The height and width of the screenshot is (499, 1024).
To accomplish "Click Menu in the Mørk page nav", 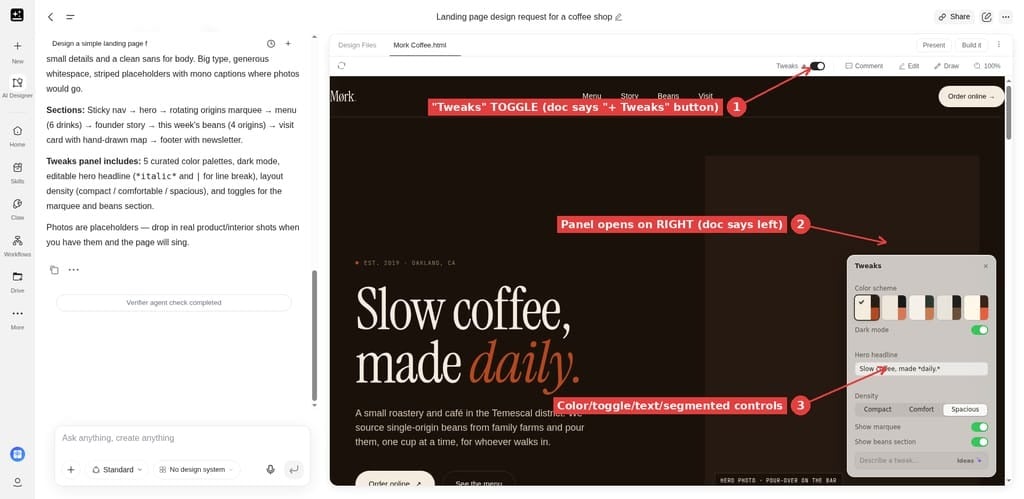I will tap(592, 96).
